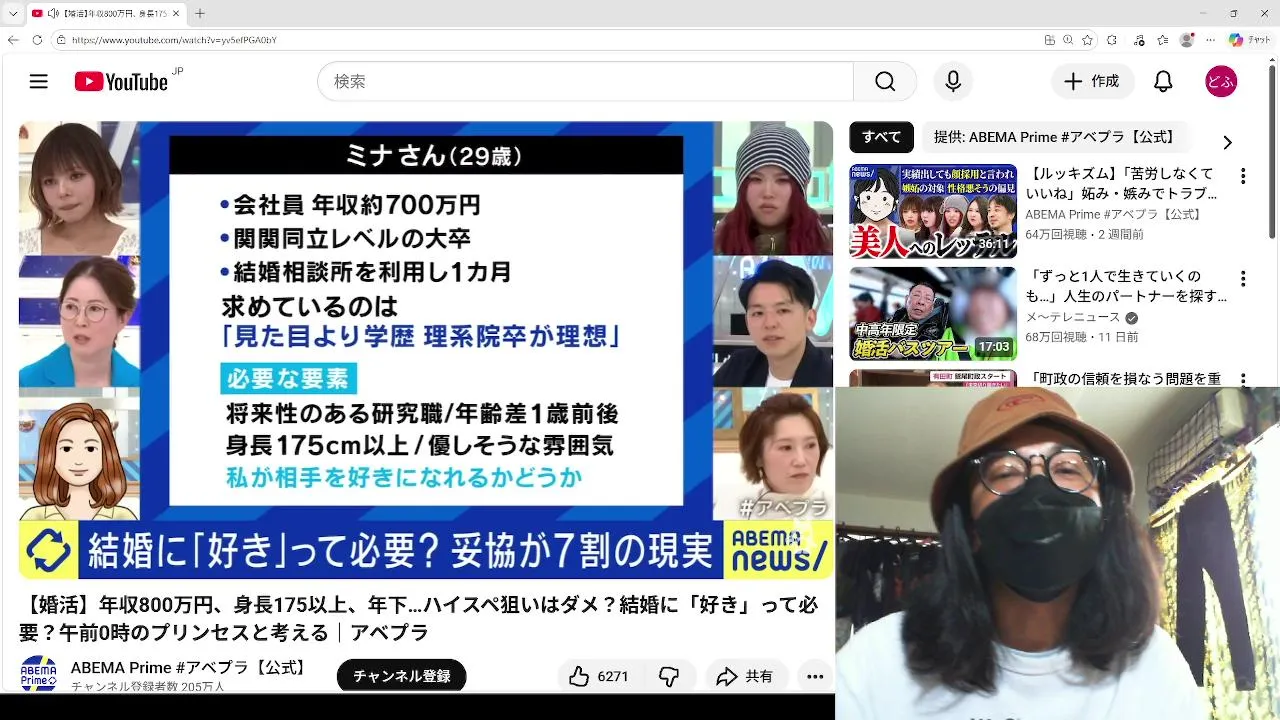The width and height of the screenshot is (1280, 720).
Task: Open the media control music icon
Action: click(1140, 40)
